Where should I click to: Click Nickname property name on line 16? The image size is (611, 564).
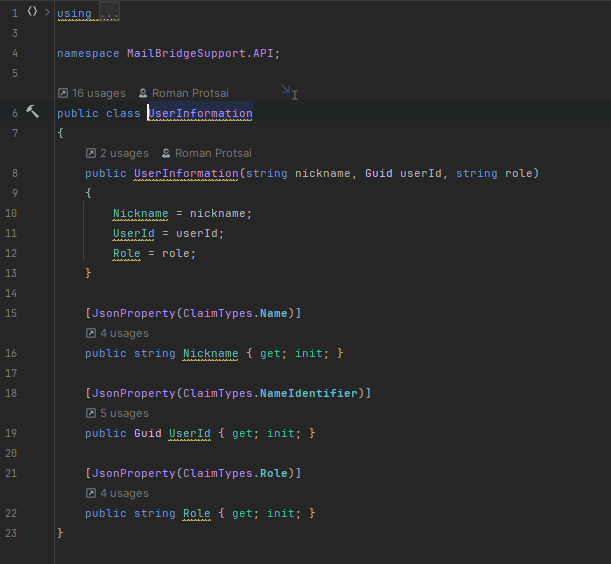210,354
